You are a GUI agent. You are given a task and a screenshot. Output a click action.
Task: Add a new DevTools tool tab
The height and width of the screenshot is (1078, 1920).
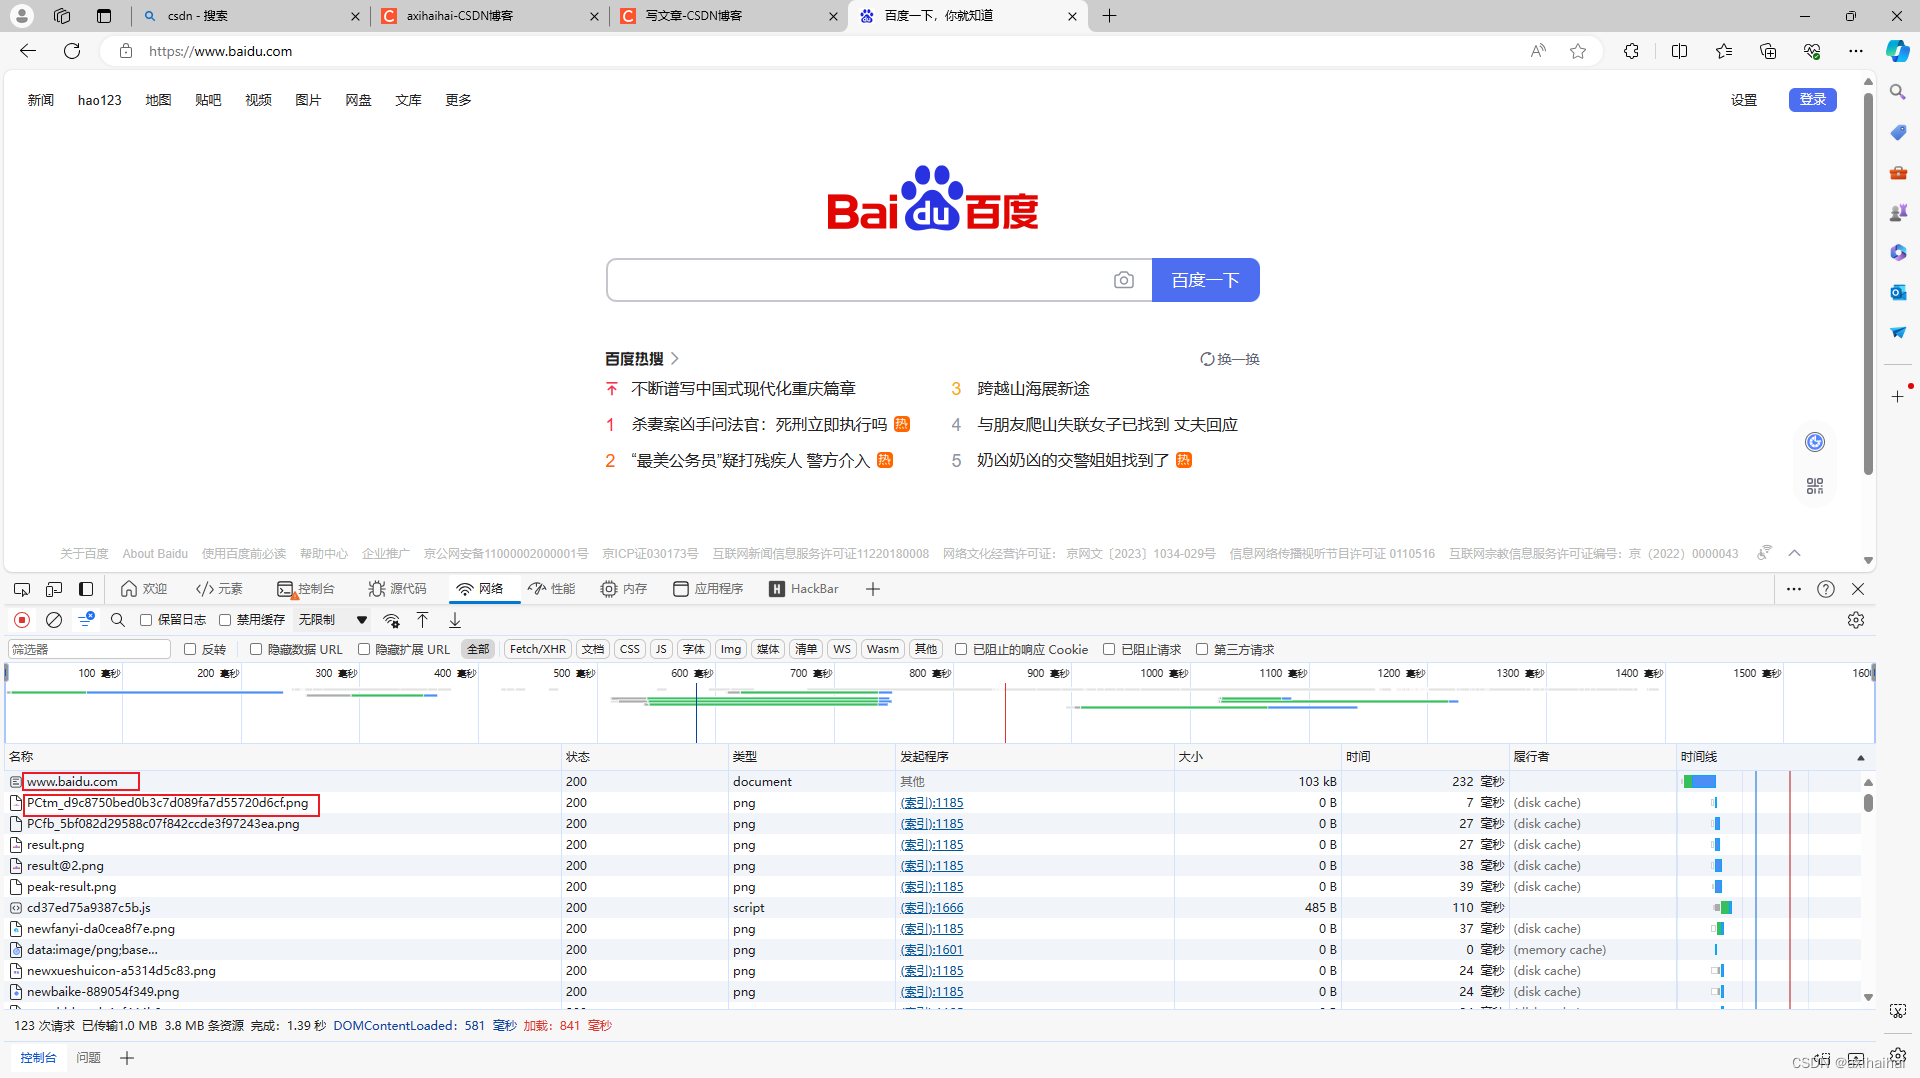pyautogui.click(x=873, y=589)
